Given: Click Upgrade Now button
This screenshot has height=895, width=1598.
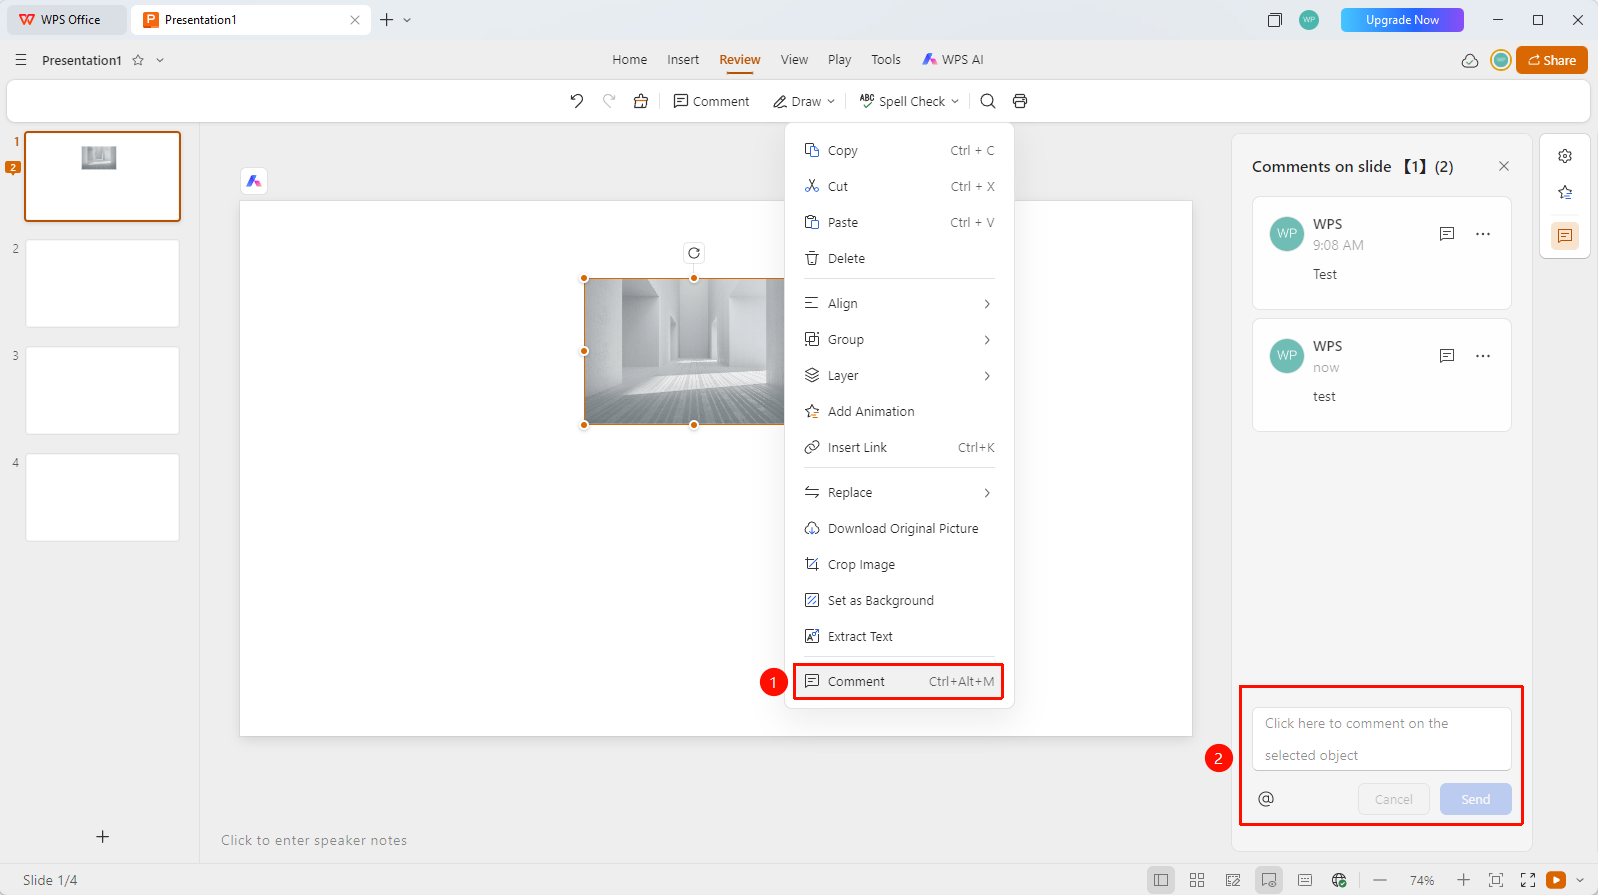Looking at the screenshot, I should click(x=1402, y=20).
